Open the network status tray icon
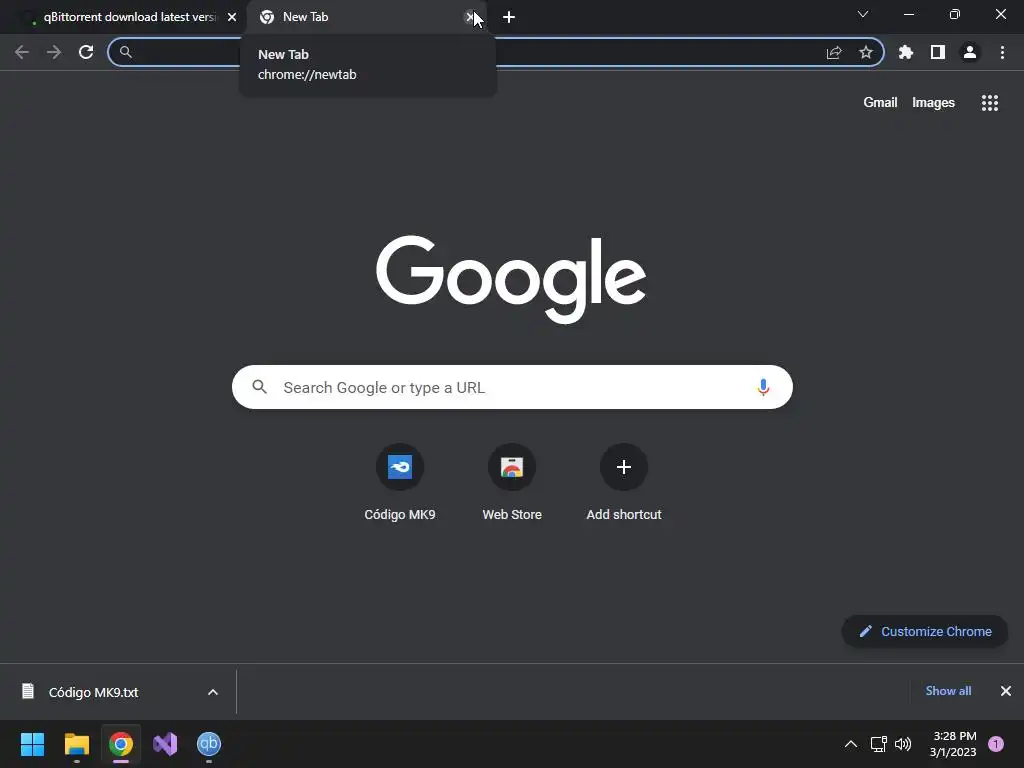This screenshot has width=1024, height=768. click(x=878, y=744)
